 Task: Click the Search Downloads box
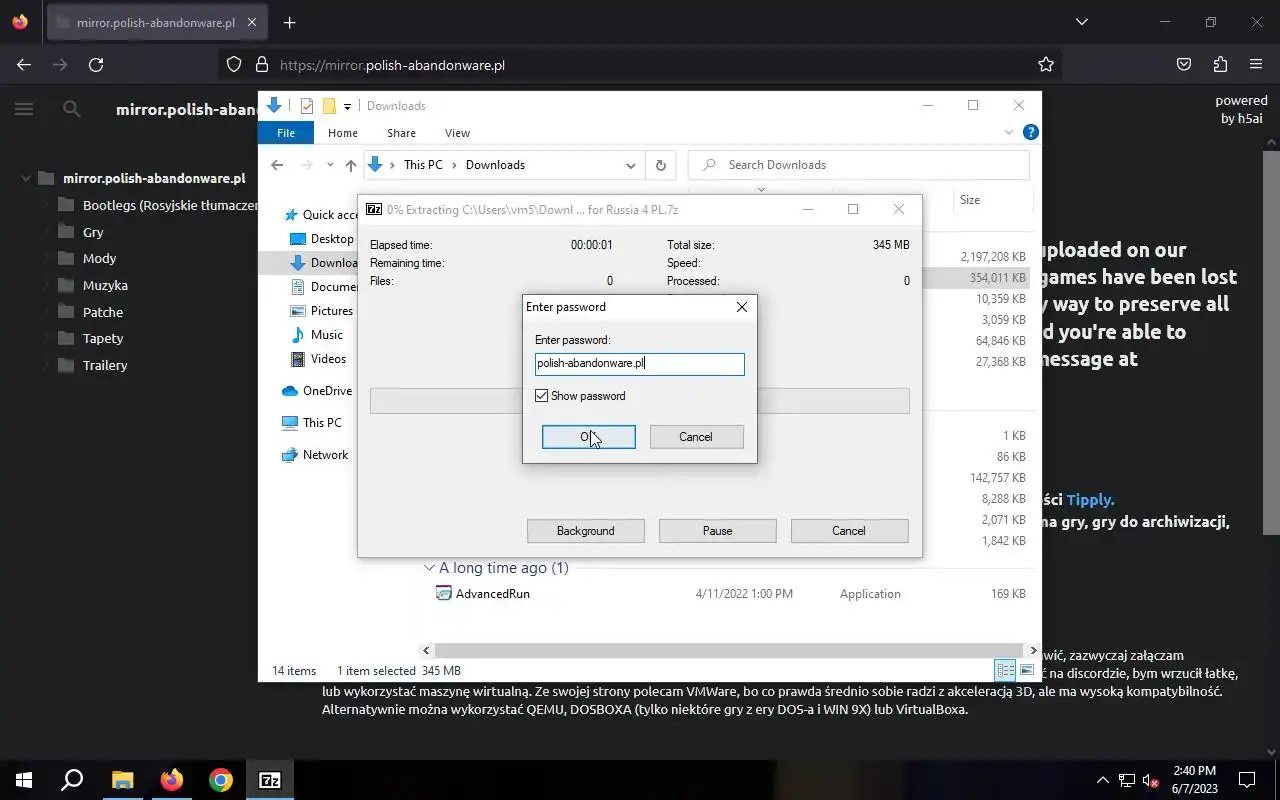(859, 165)
